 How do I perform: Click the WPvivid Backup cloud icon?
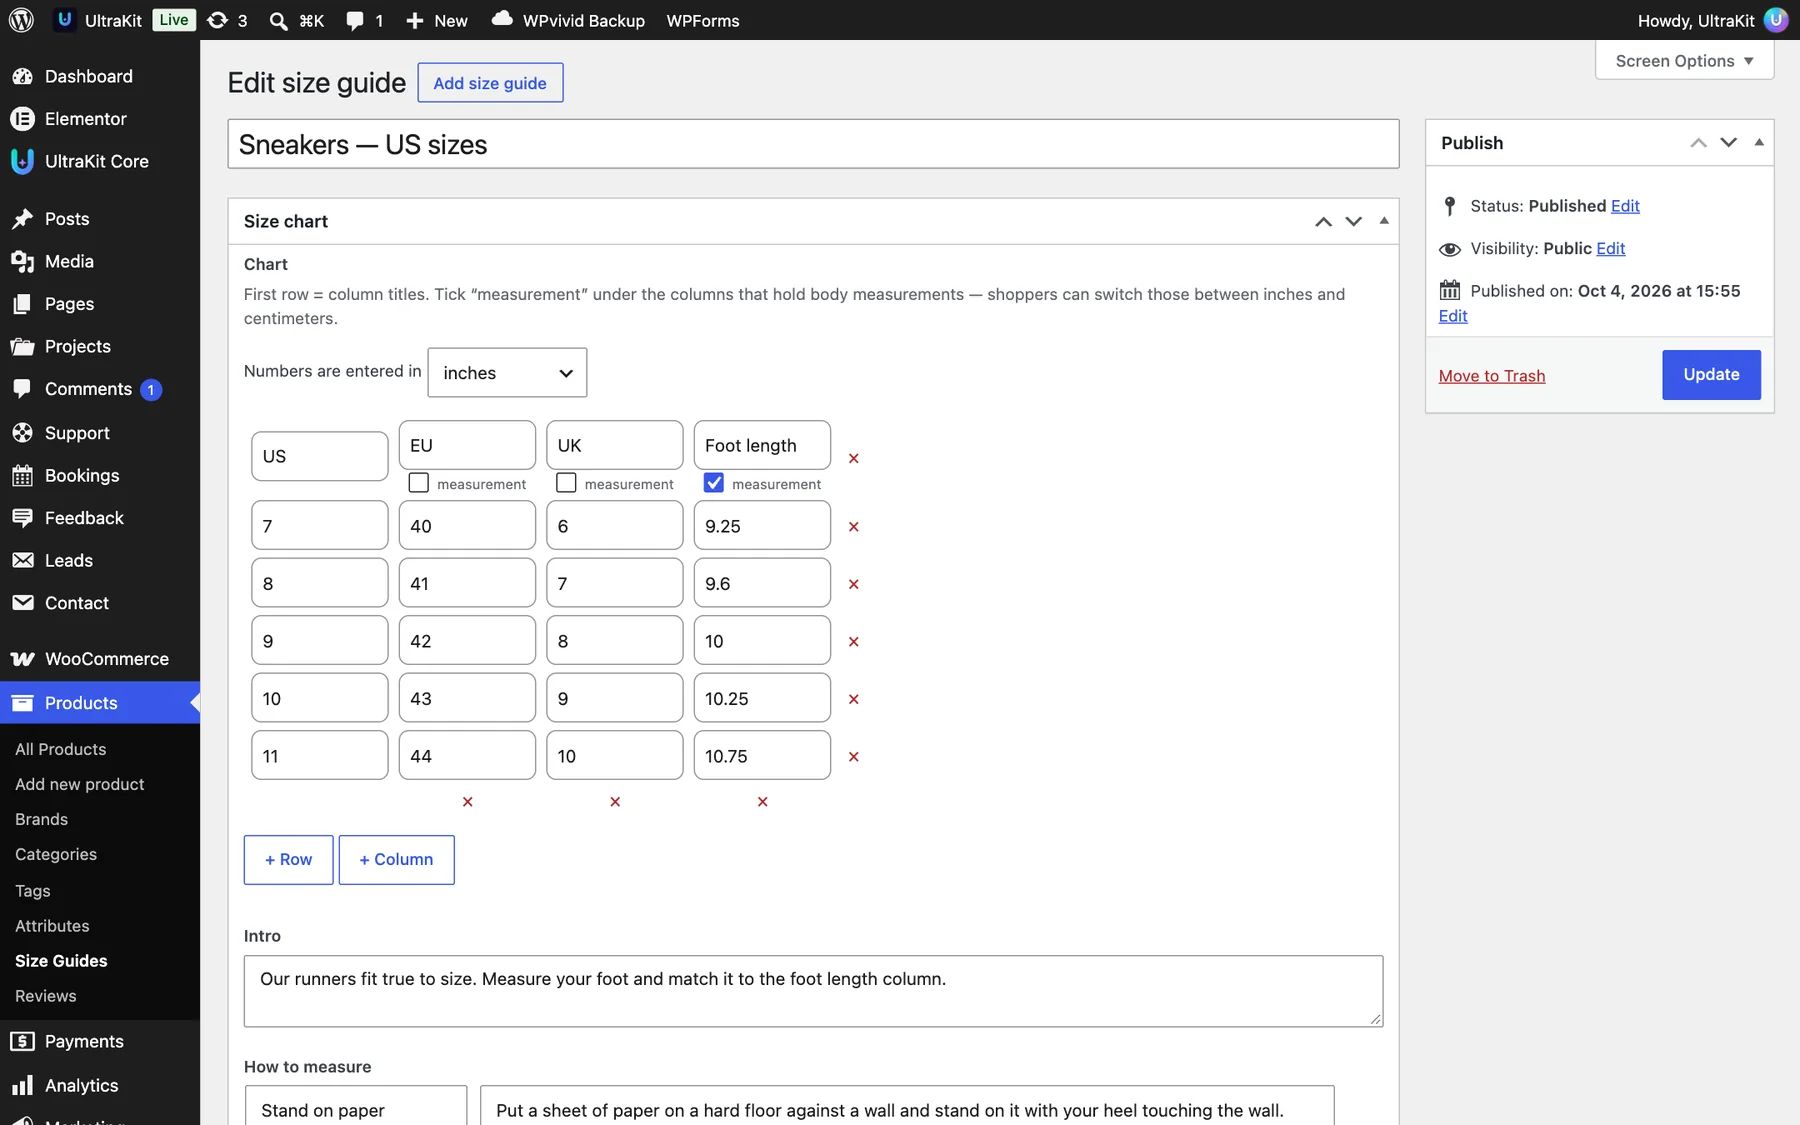click(502, 19)
